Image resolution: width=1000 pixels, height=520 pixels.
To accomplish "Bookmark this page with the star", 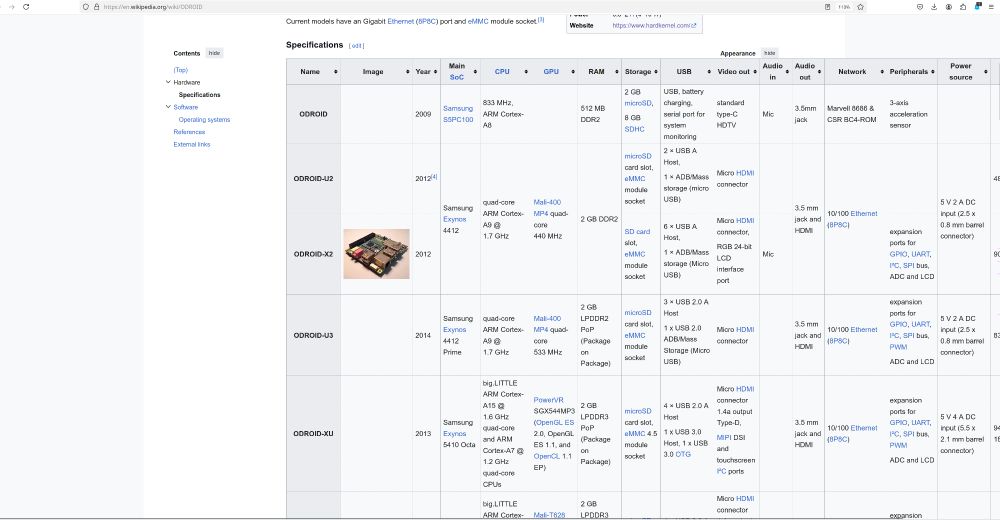I will [x=860, y=7].
